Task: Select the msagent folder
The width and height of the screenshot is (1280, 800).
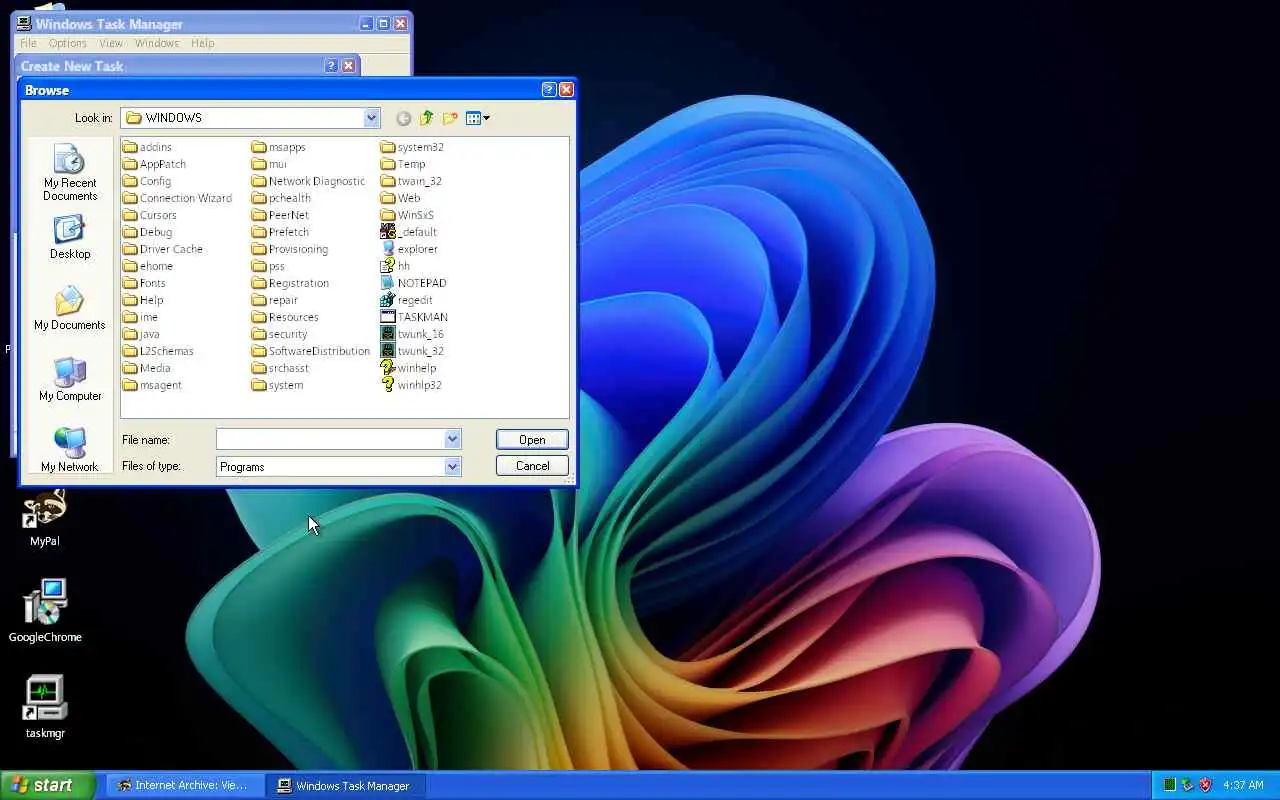Action: click(x=152, y=385)
